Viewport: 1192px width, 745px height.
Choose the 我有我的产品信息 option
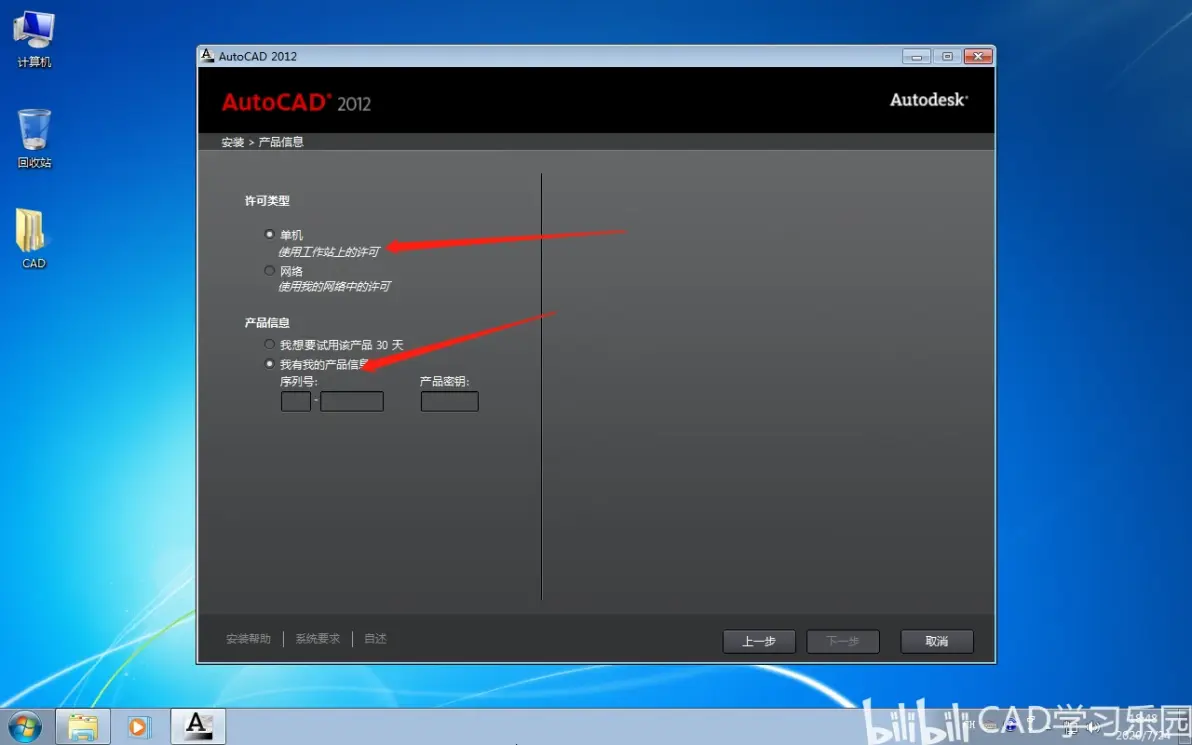(x=269, y=364)
